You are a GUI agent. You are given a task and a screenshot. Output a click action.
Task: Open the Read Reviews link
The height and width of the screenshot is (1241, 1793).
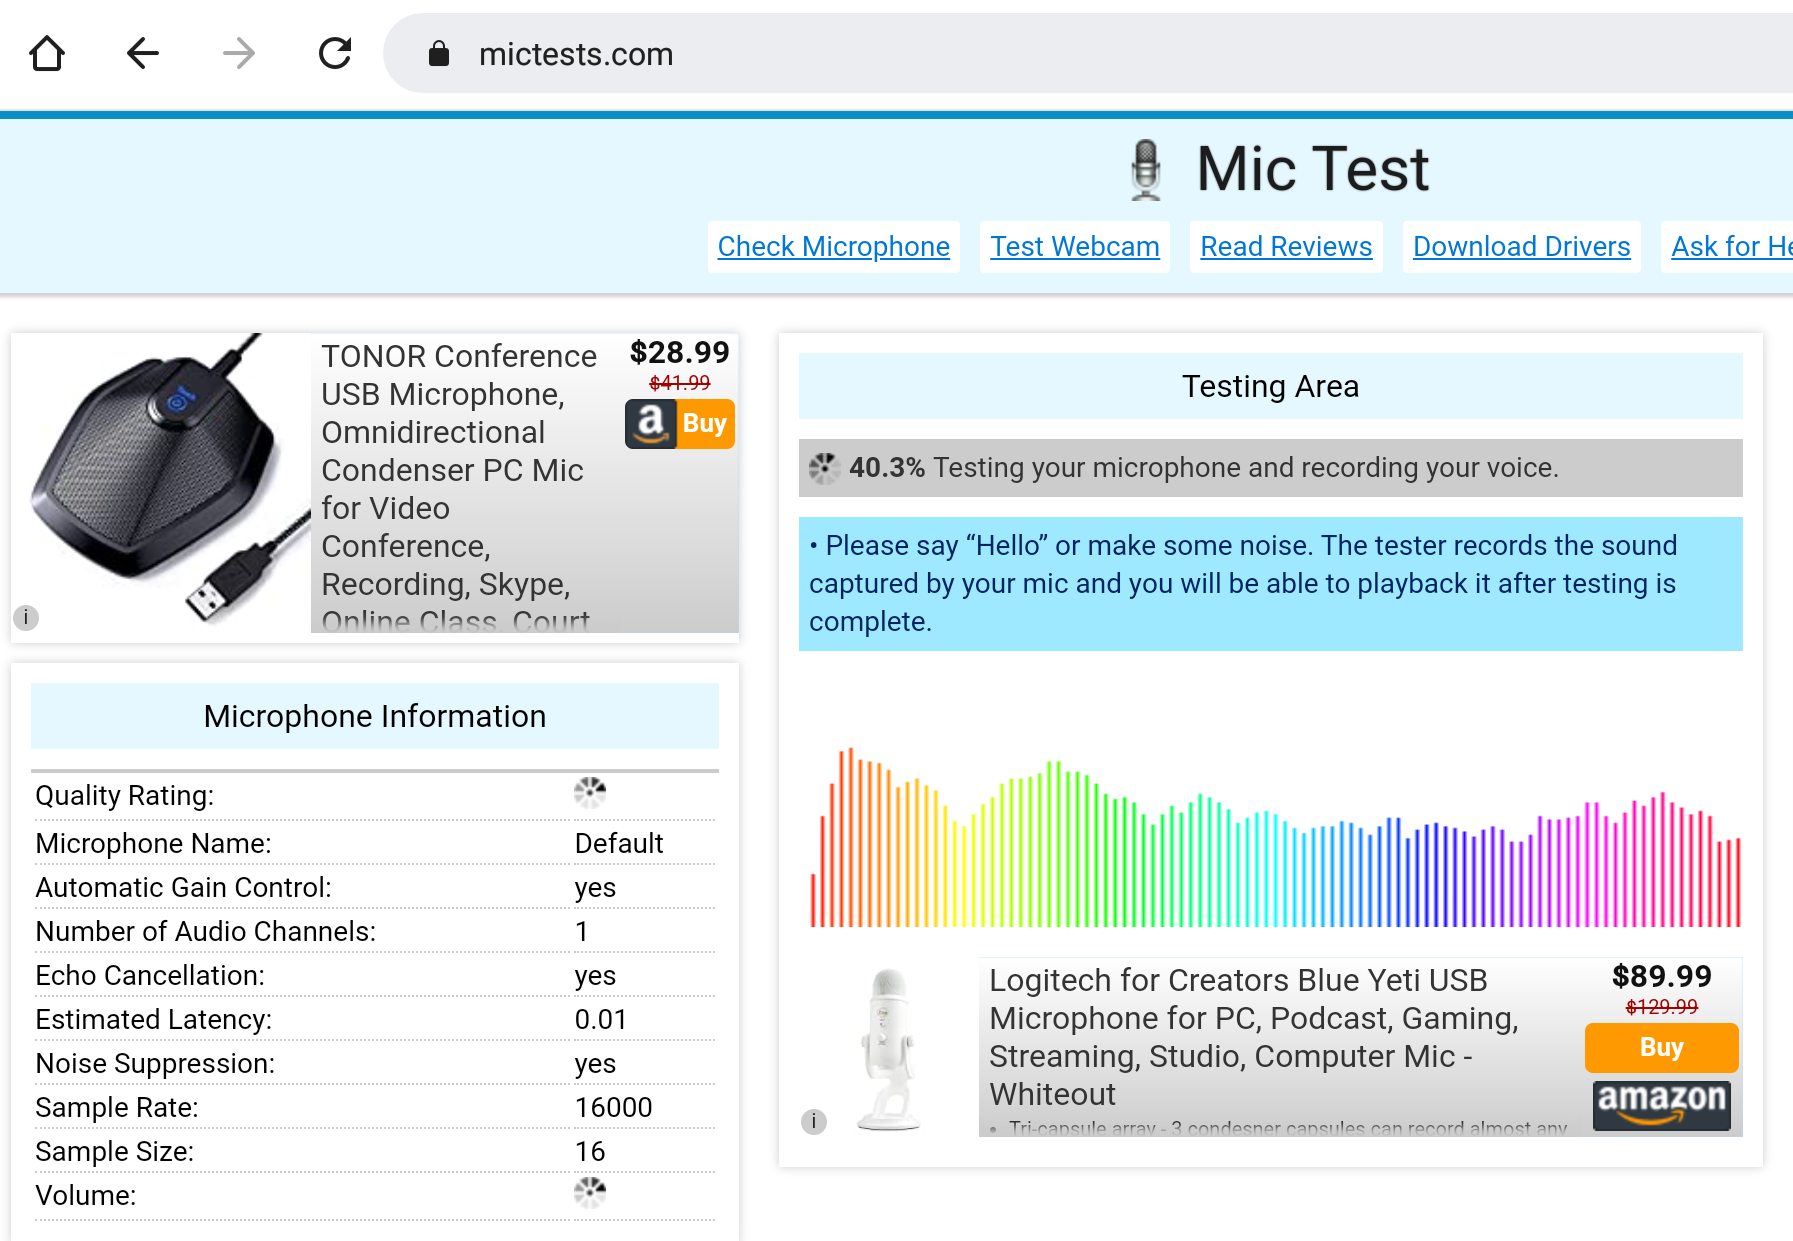coord(1286,246)
